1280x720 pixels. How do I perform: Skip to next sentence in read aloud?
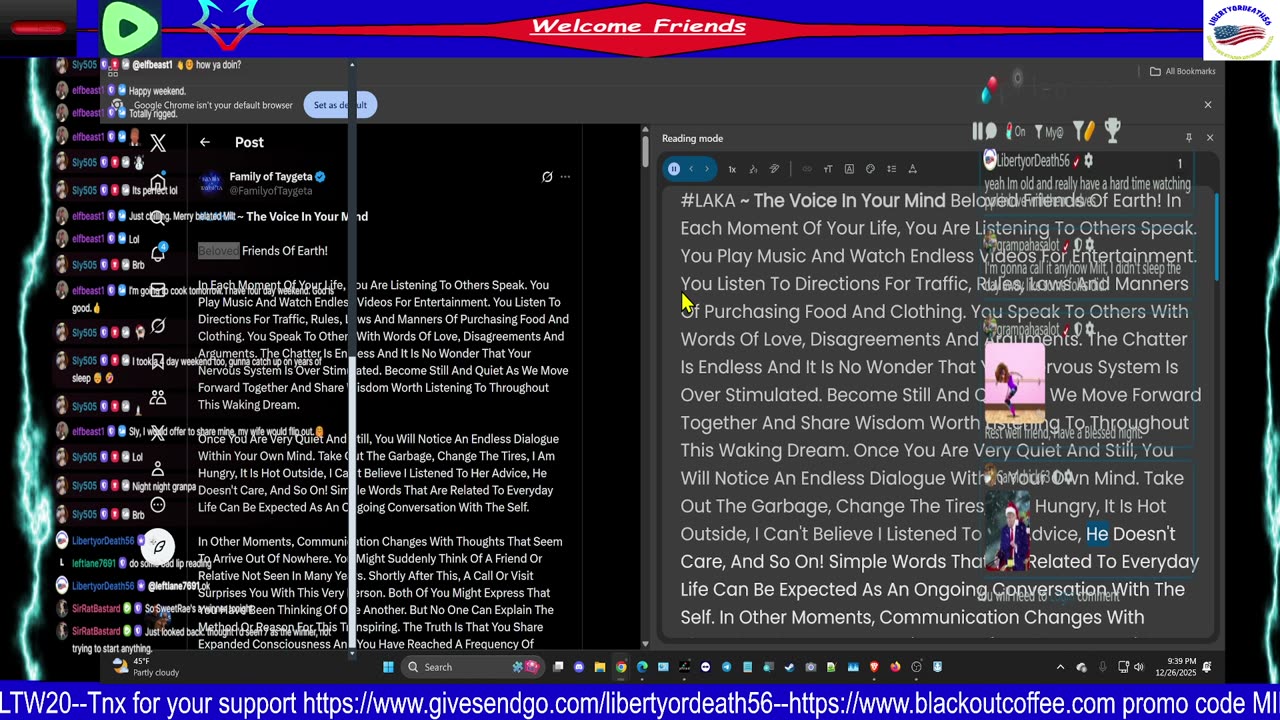coord(707,169)
